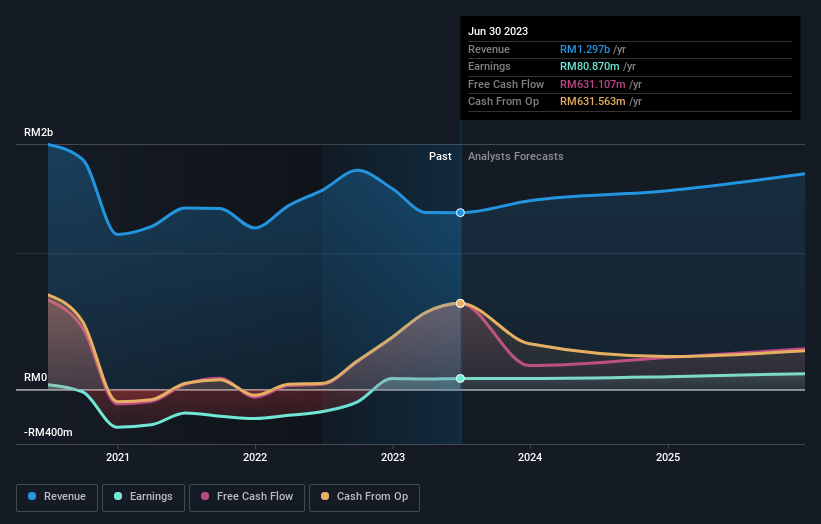Click the Jun 30 2023 tooltip date
The height and width of the screenshot is (524, 821).
coord(498,31)
